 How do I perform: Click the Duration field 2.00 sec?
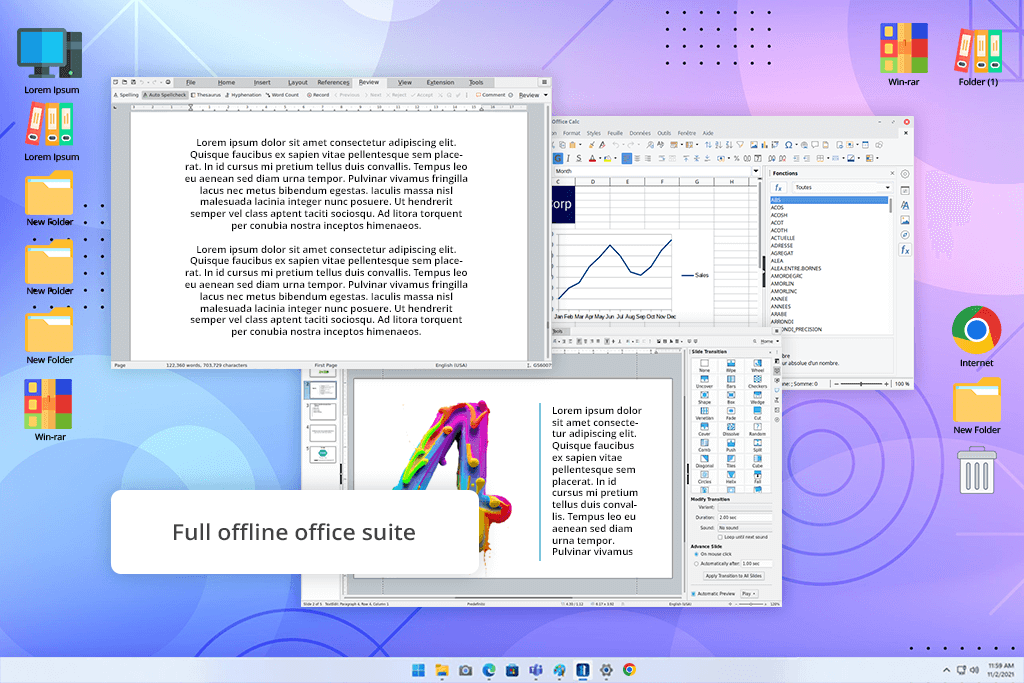coord(744,517)
